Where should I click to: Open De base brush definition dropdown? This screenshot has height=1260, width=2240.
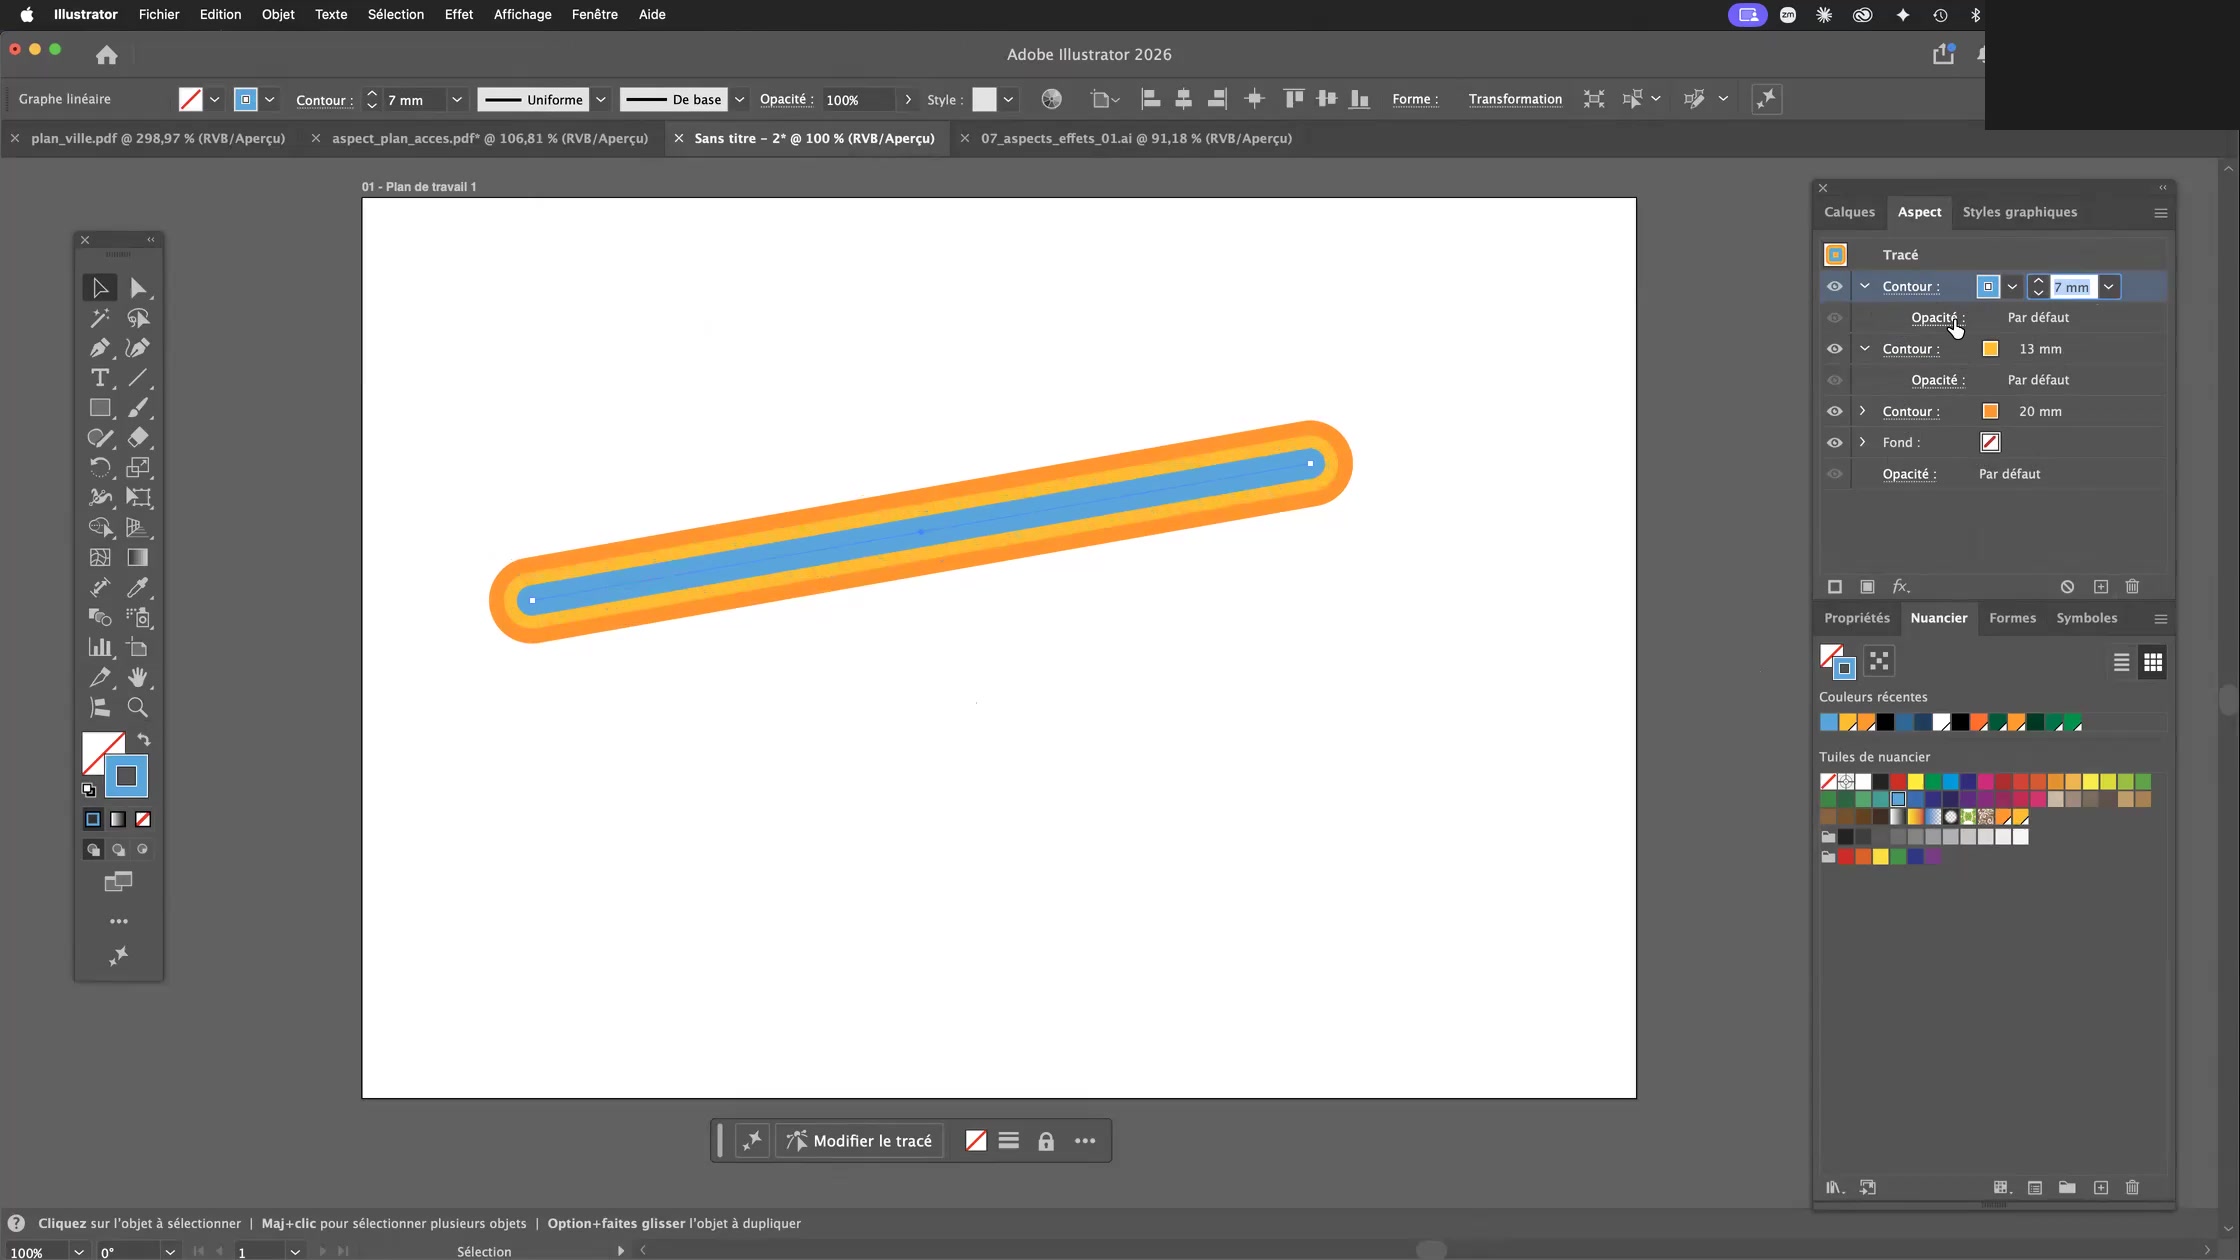[x=740, y=99]
